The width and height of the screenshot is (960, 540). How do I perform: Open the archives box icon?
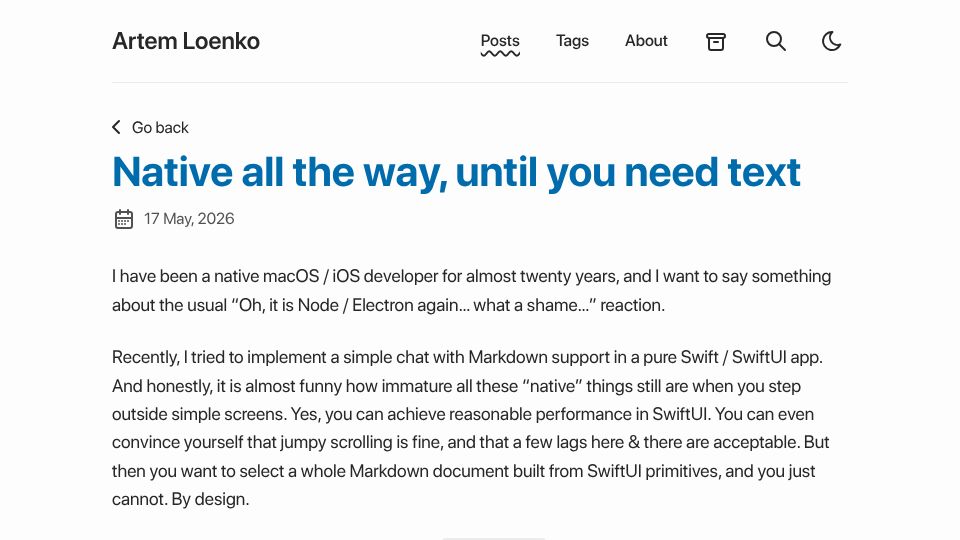(716, 42)
